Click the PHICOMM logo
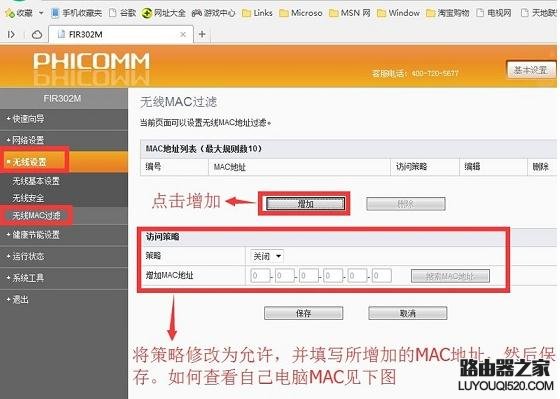The image size is (560, 399). (x=91, y=61)
